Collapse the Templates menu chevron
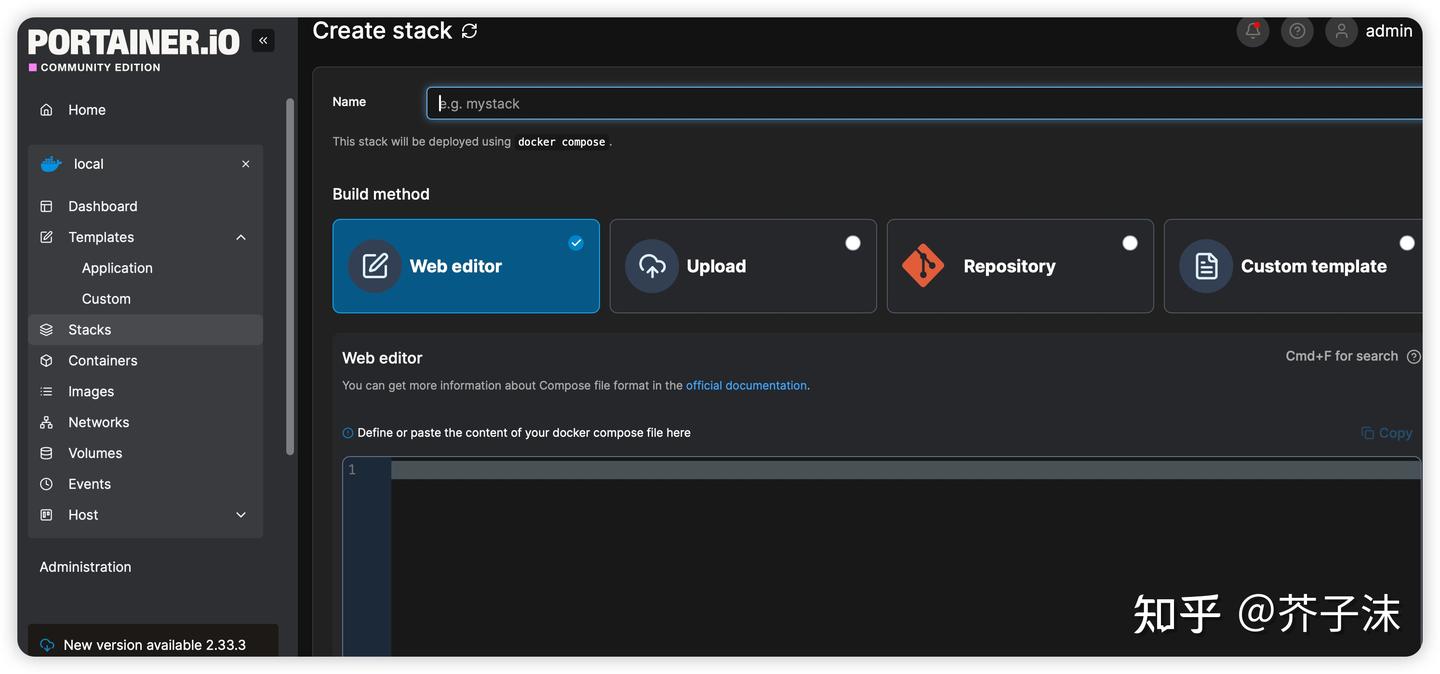This screenshot has width=1440, height=674. (241, 237)
